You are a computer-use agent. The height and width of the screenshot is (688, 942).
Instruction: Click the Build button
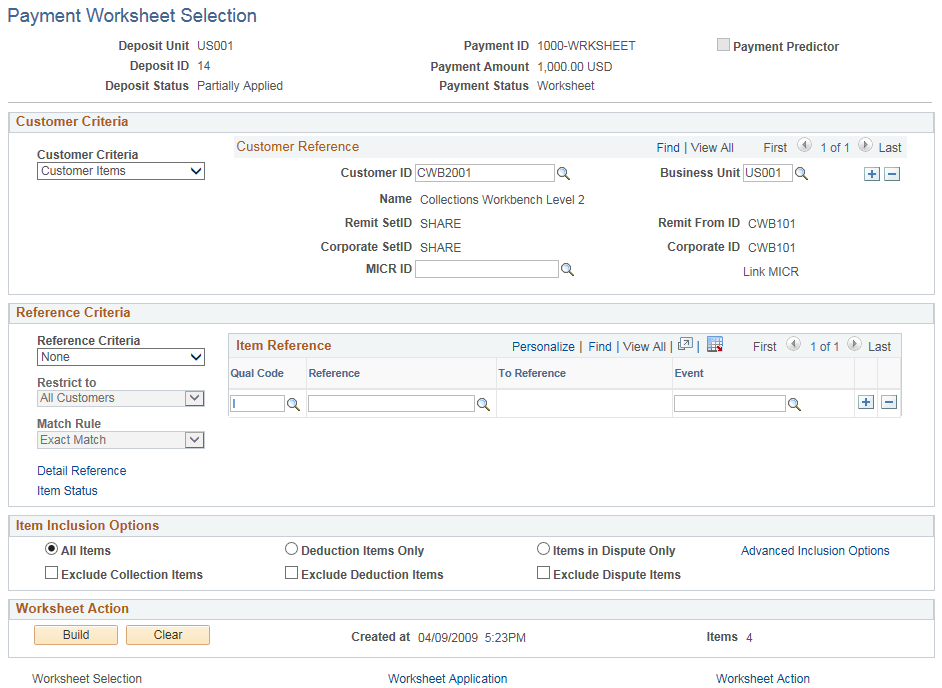75,634
